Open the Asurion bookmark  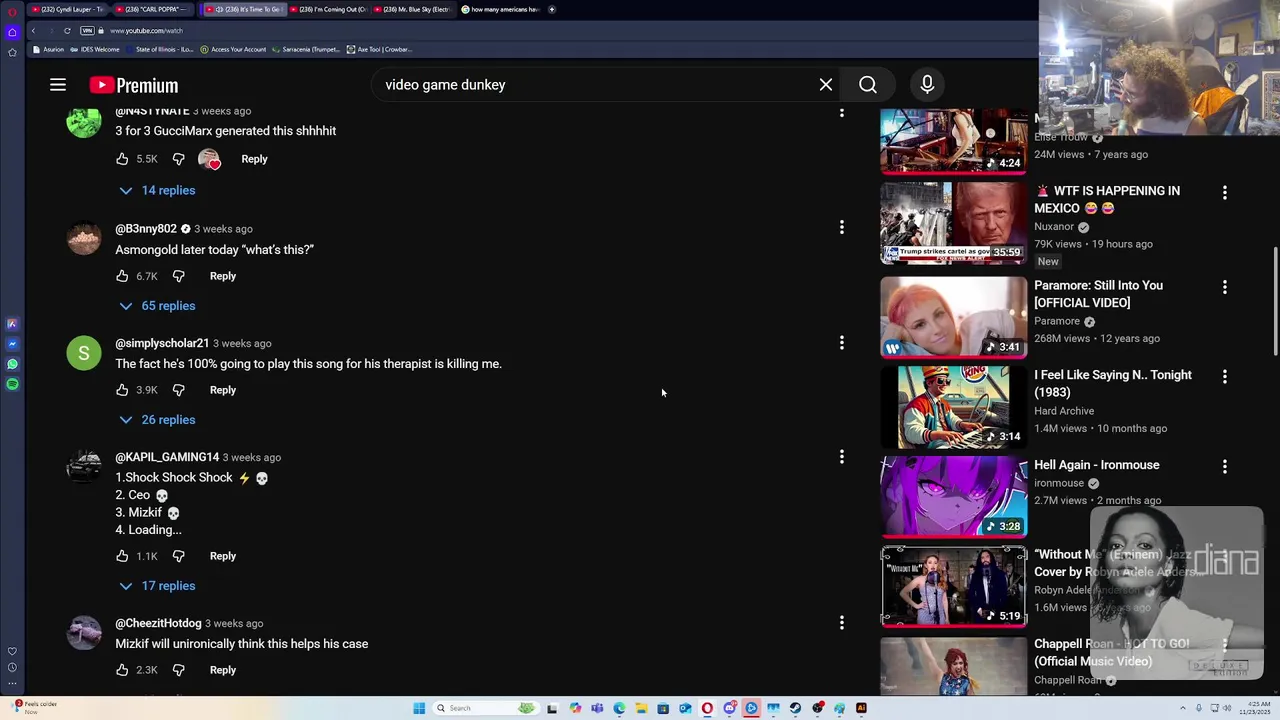click(48, 49)
